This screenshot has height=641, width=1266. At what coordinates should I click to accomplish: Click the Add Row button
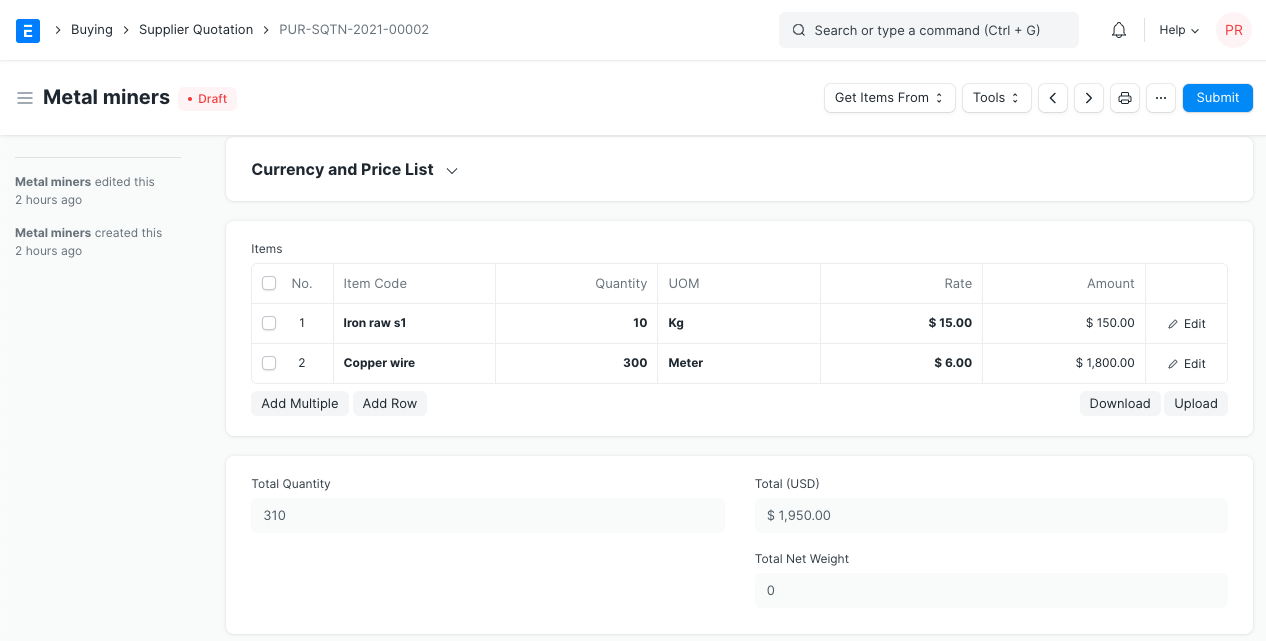coord(389,404)
